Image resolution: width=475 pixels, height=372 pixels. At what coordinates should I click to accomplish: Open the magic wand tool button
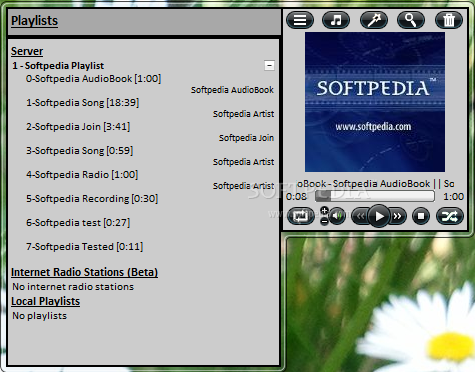click(374, 20)
